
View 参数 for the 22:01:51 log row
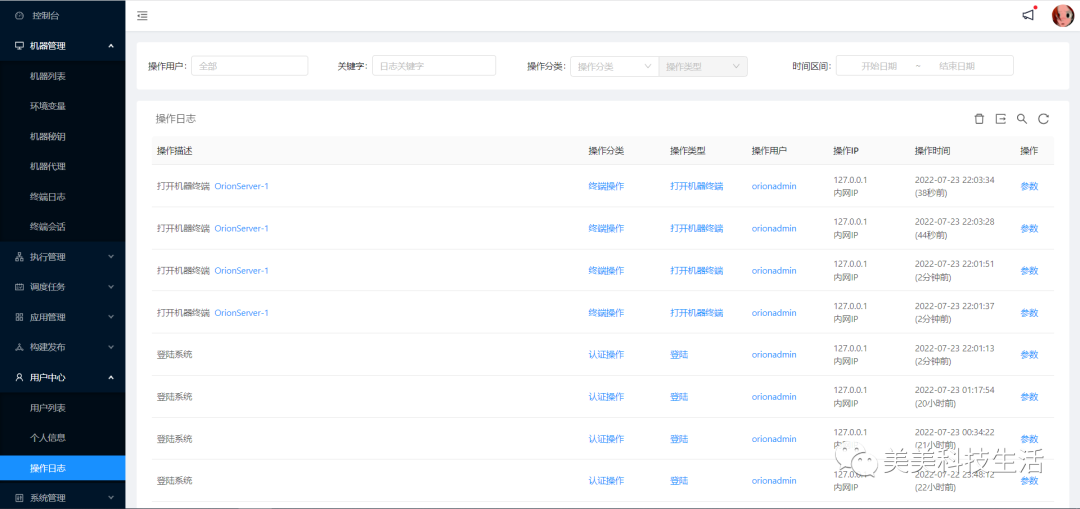tap(1029, 271)
